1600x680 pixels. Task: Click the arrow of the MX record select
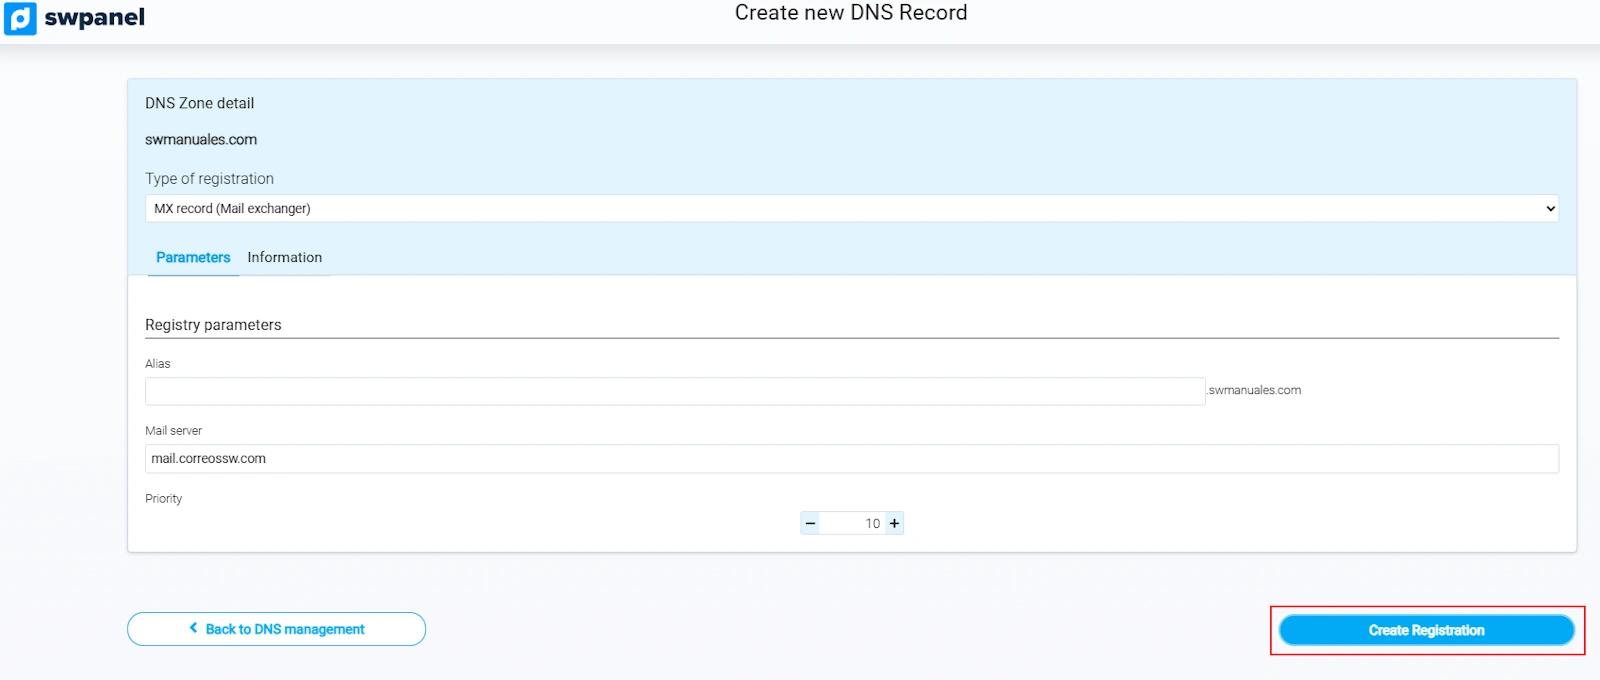(x=1550, y=208)
